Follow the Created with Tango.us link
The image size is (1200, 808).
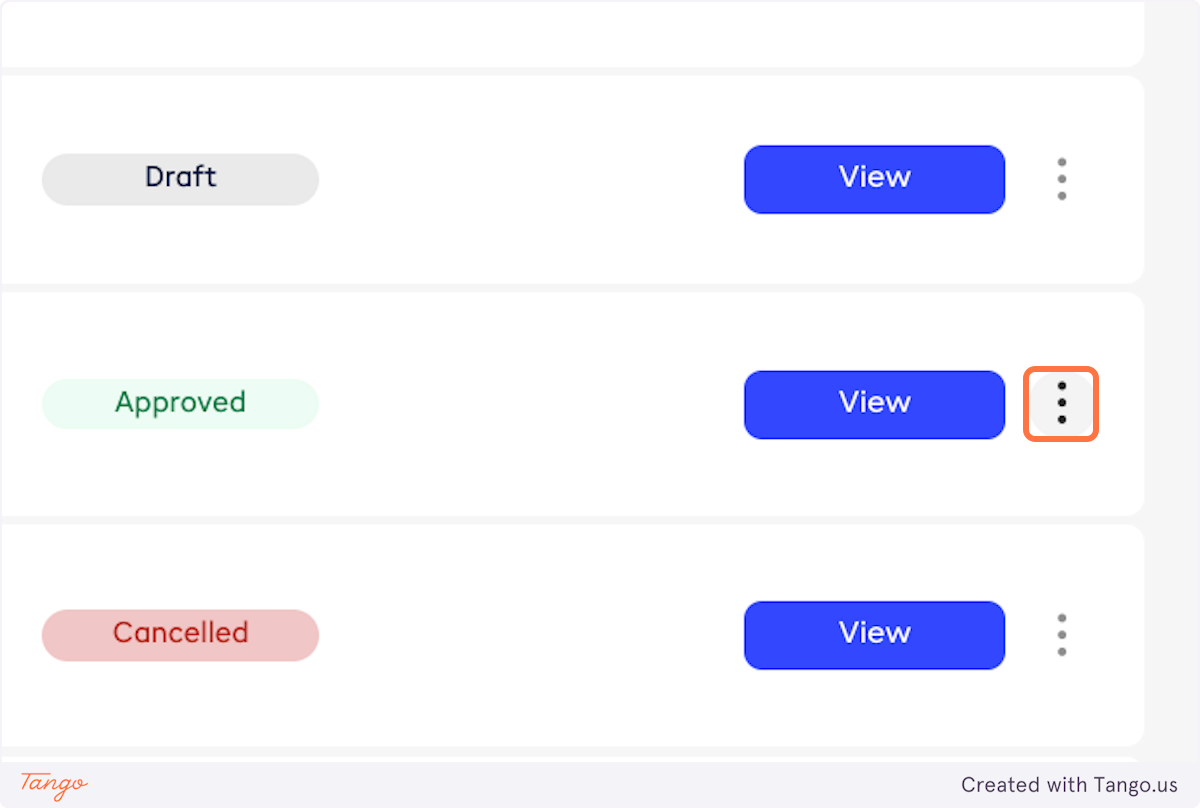click(x=1069, y=785)
